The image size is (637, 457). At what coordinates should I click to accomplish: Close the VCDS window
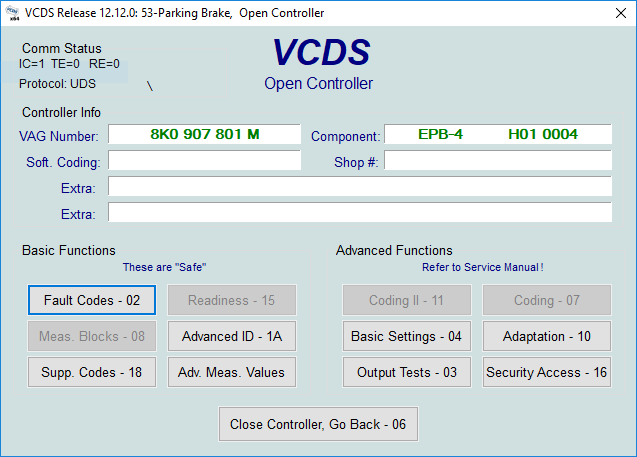(x=621, y=13)
